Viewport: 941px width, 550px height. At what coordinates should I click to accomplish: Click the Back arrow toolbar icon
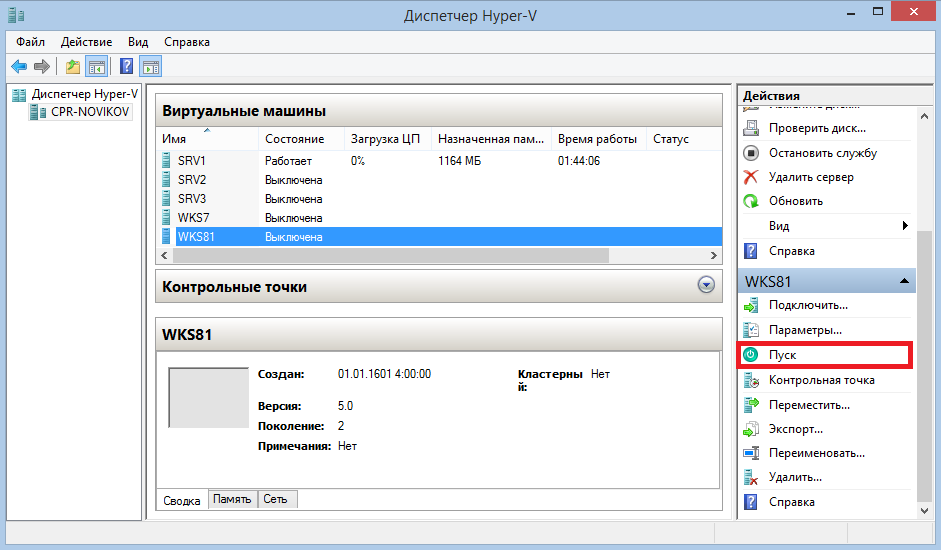(19, 67)
